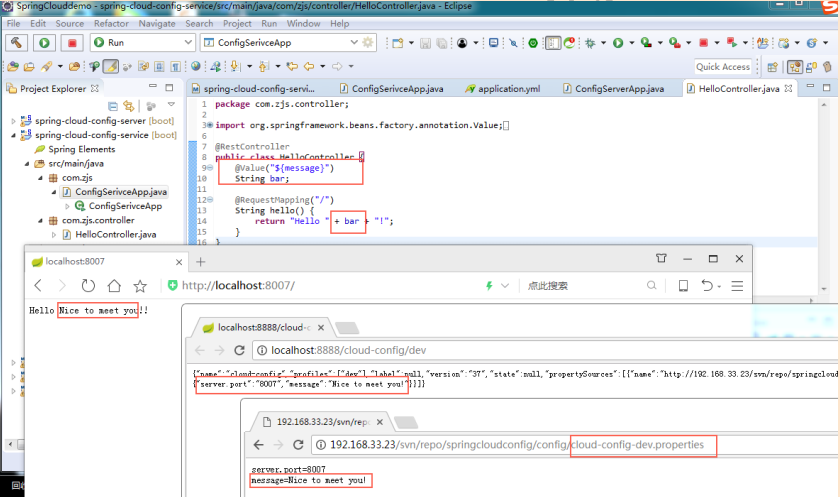The height and width of the screenshot is (497, 840).
Task: Expand the Debug launch dropdown arrow
Action: [603, 43]
